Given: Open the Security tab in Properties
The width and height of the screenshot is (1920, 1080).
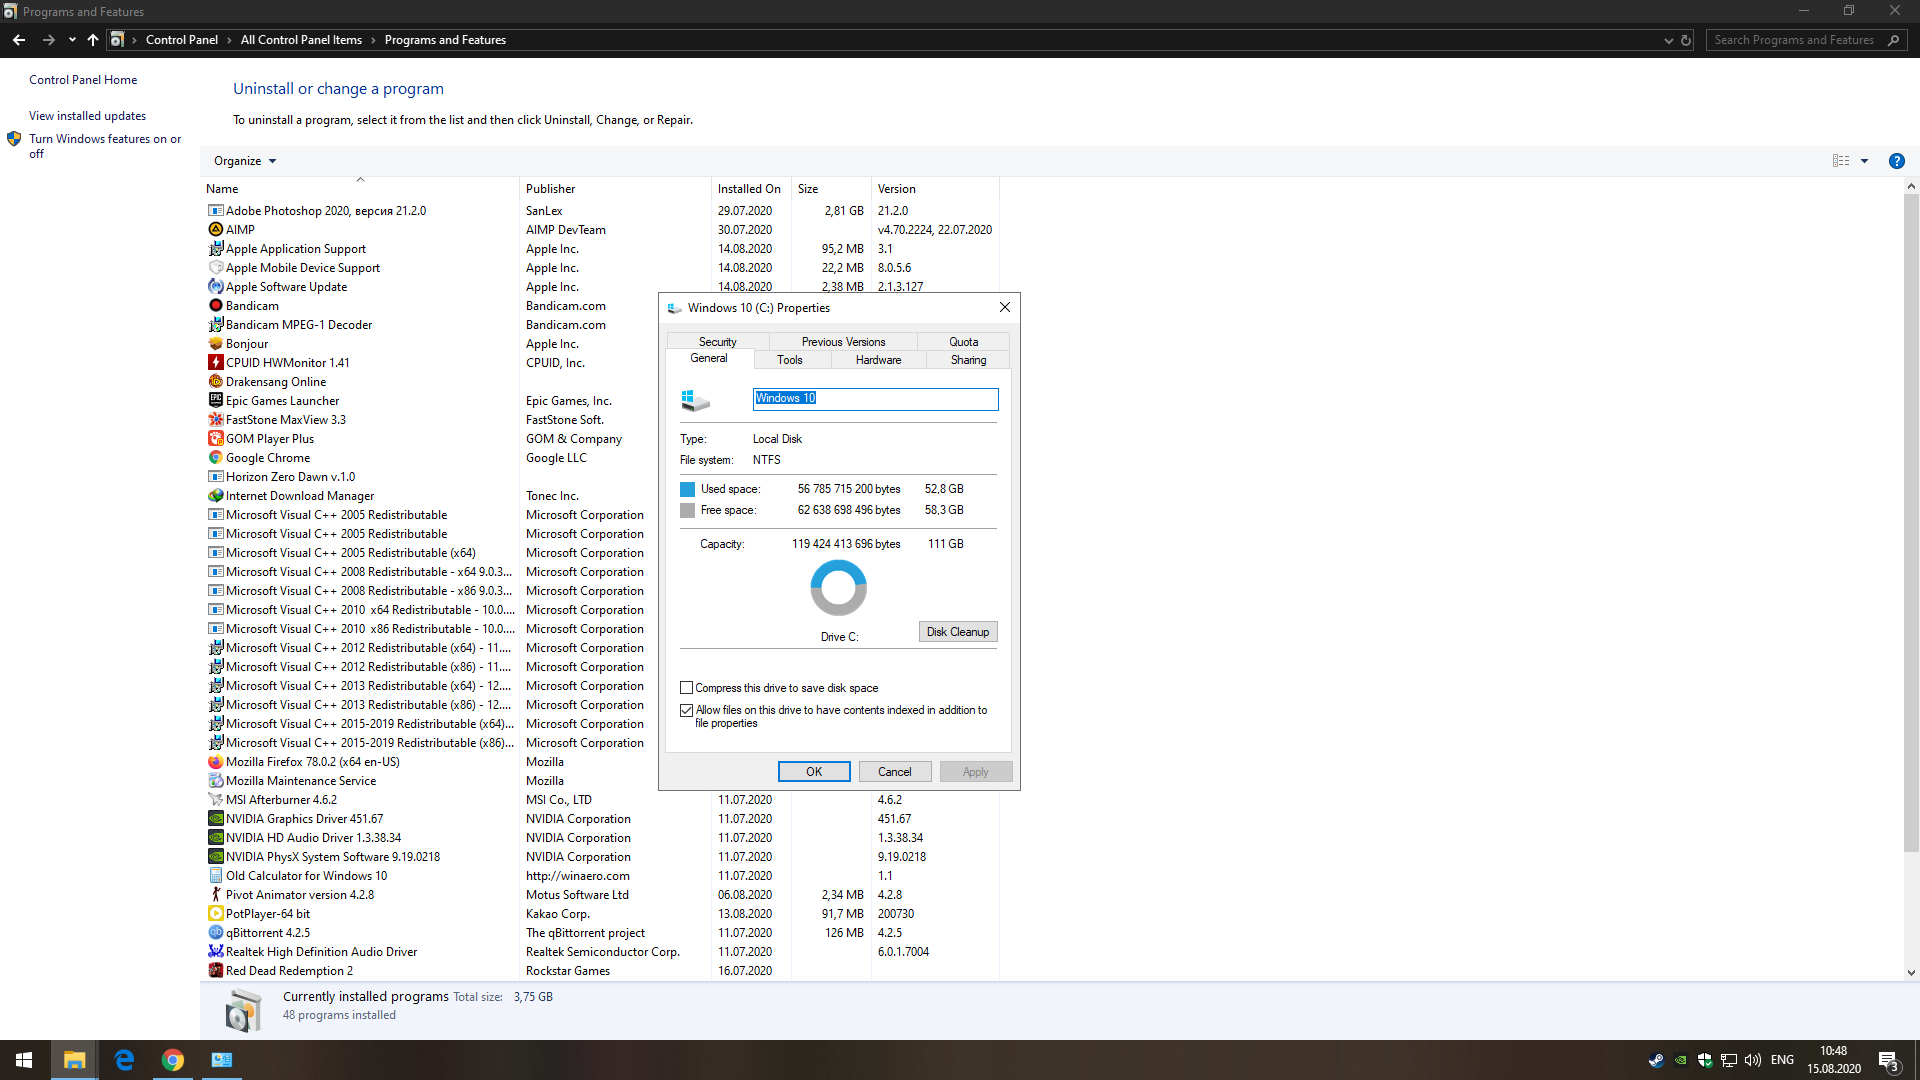Looking at the screenshot, I should [717, 342].
